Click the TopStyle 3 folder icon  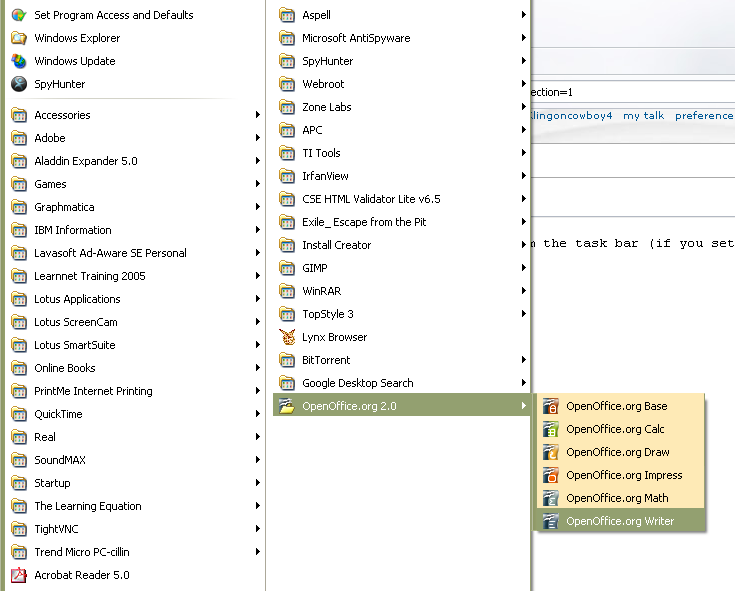click(x=287, y=314)
